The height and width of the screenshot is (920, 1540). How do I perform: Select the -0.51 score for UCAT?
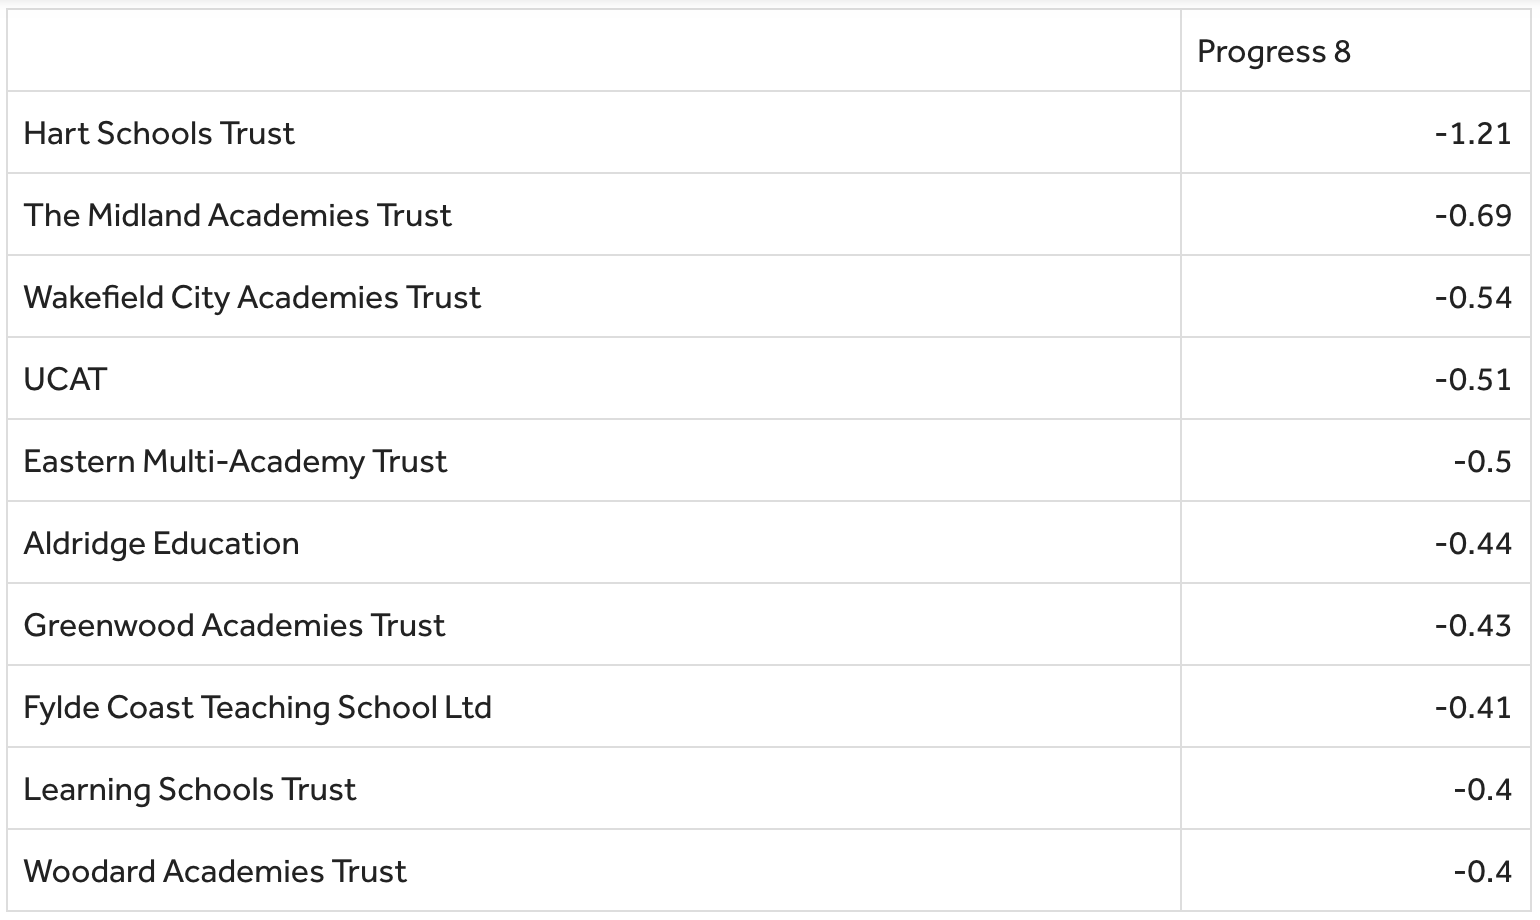pyautogui.click(x=1472, y=379)
